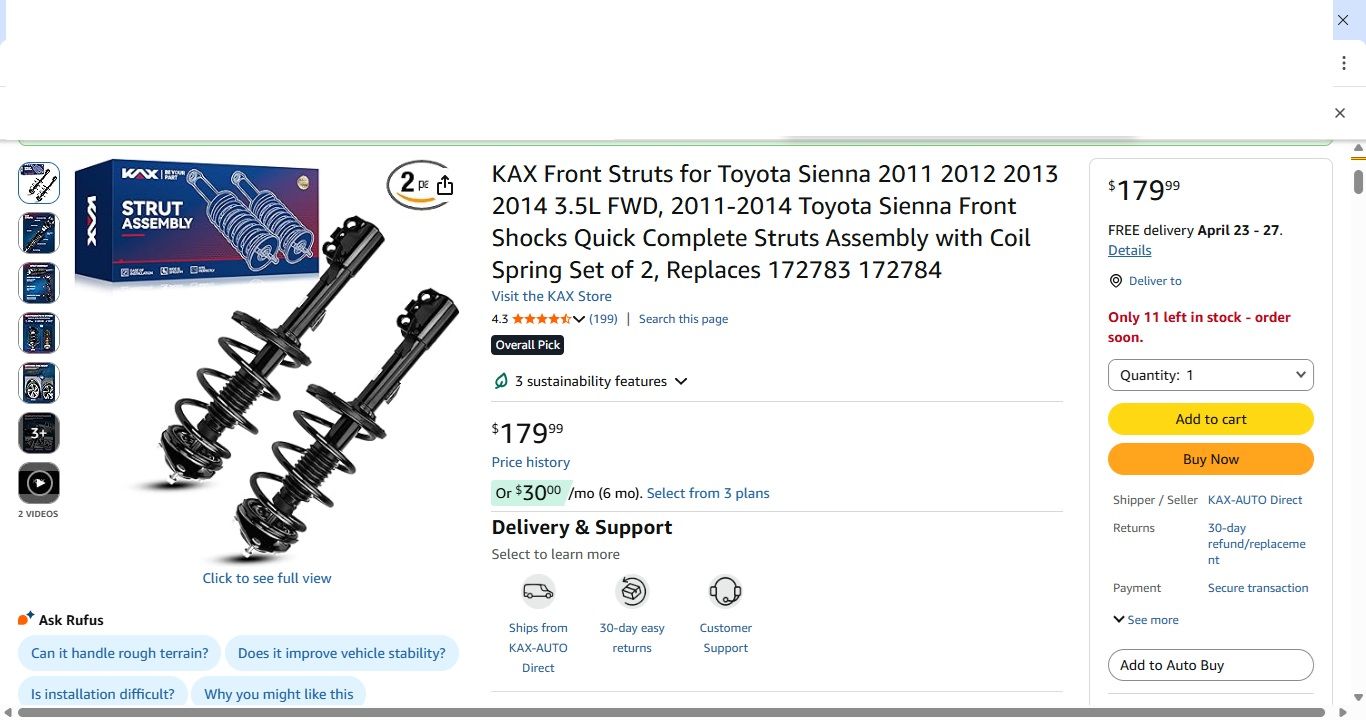Viewport: 1366px width, 720px height.
Task: Click Add to Auto Buy button
Action: pyautogui.click(x=1210, y=665)
